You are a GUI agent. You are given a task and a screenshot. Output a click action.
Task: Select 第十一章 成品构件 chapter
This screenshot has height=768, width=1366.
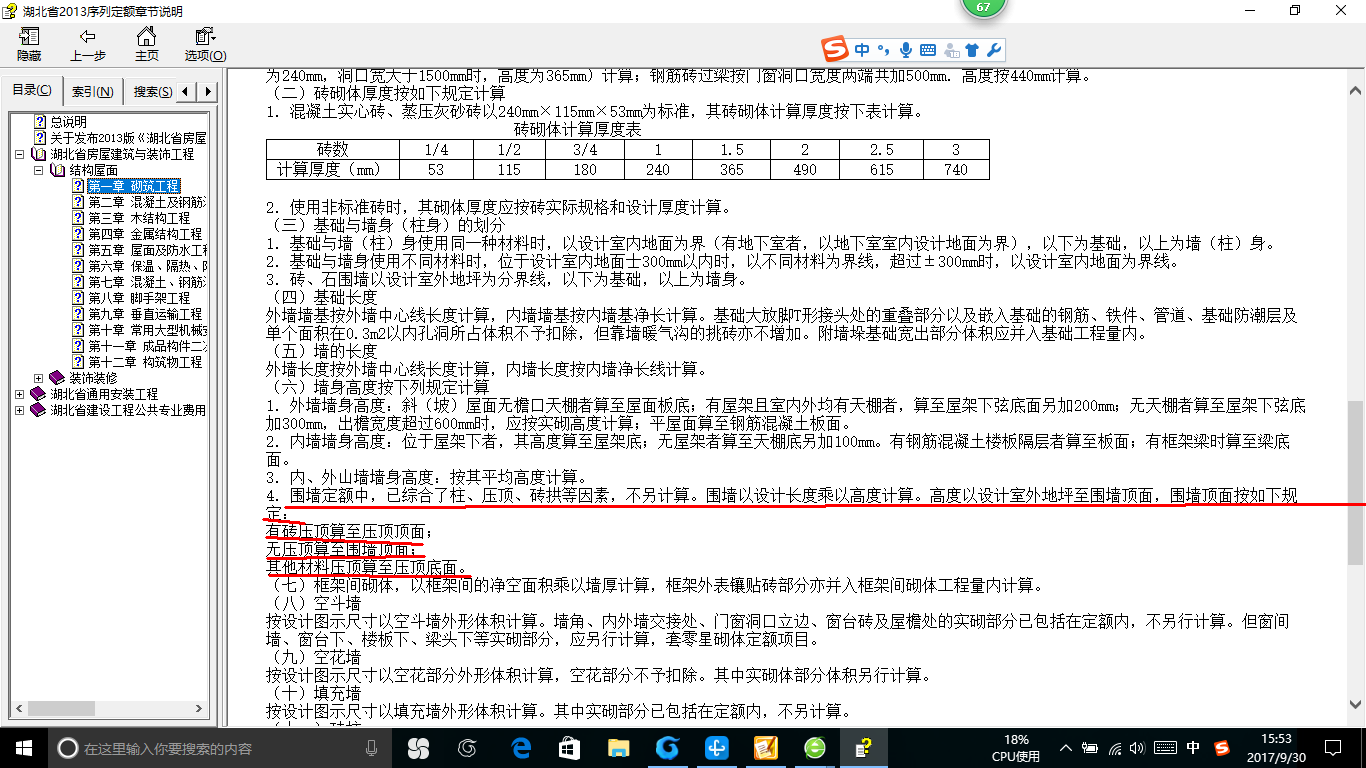[147, 346]
